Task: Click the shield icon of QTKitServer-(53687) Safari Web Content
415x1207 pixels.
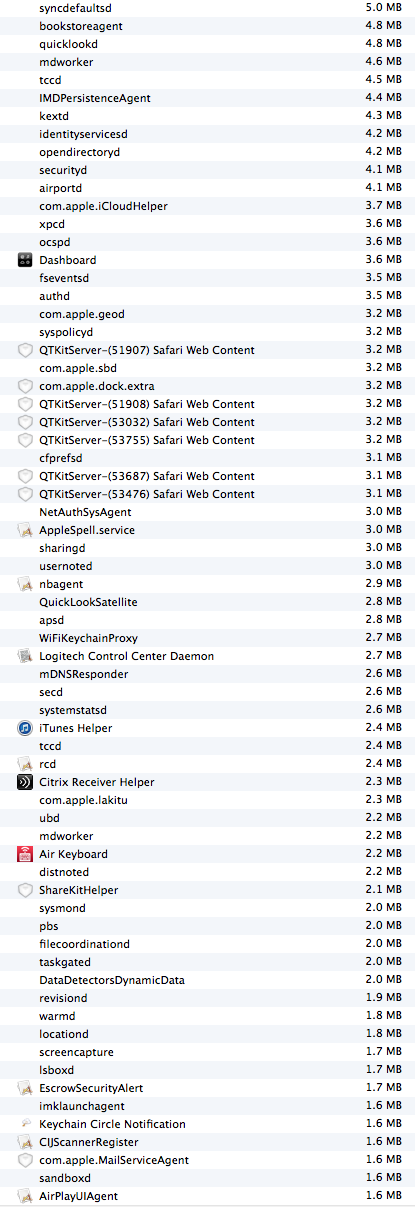Action: point(26,476)
